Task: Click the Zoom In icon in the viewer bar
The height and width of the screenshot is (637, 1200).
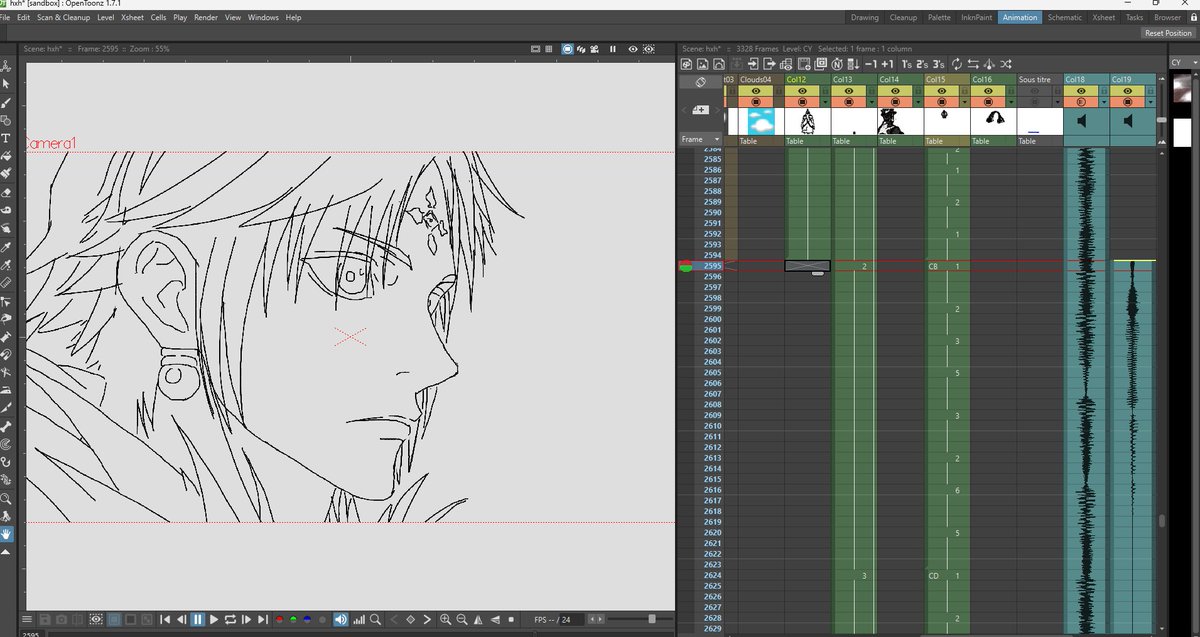Action: click(446, 620)
